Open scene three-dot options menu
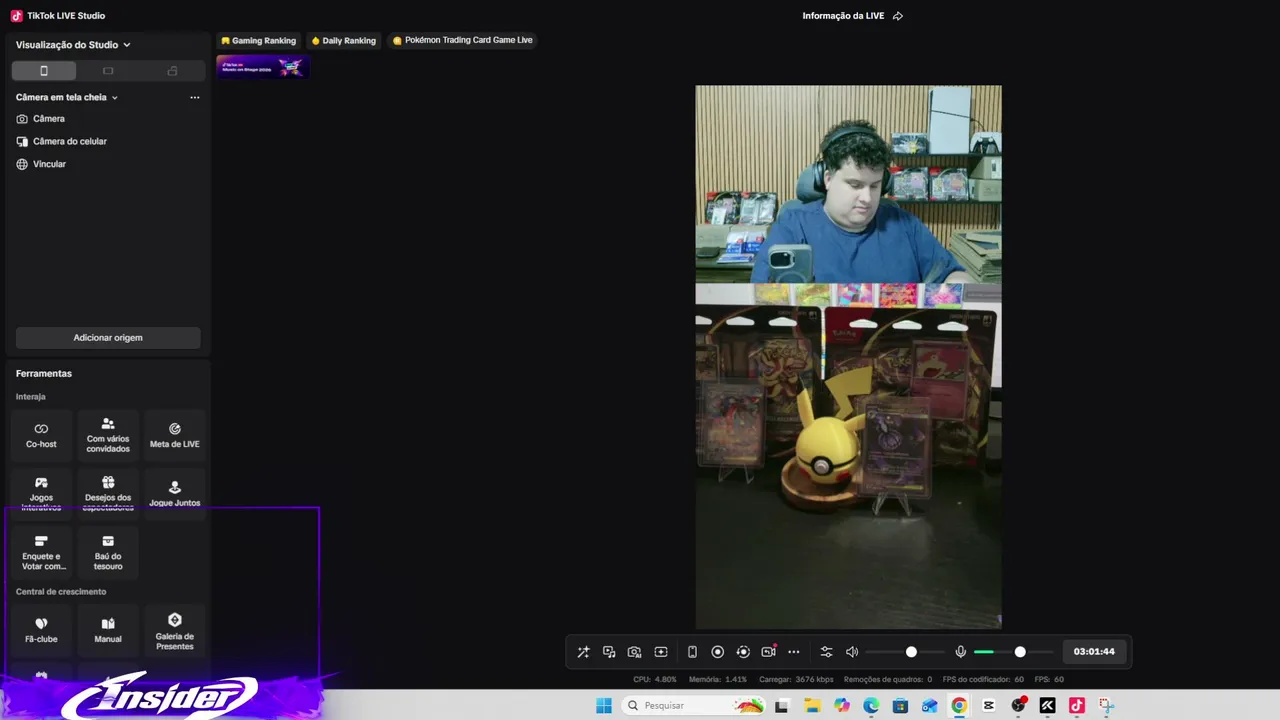 click(x=195, y=97)
